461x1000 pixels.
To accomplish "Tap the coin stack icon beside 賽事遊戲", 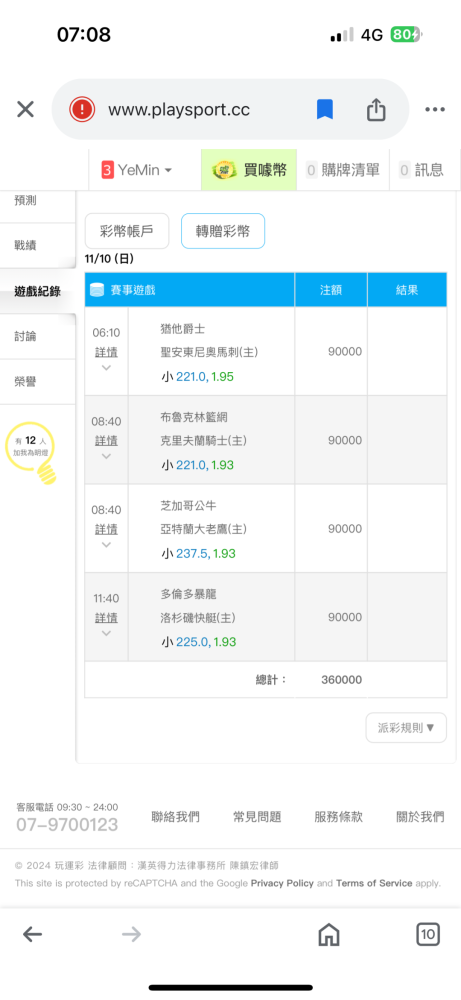I will (x=97, y=290).
